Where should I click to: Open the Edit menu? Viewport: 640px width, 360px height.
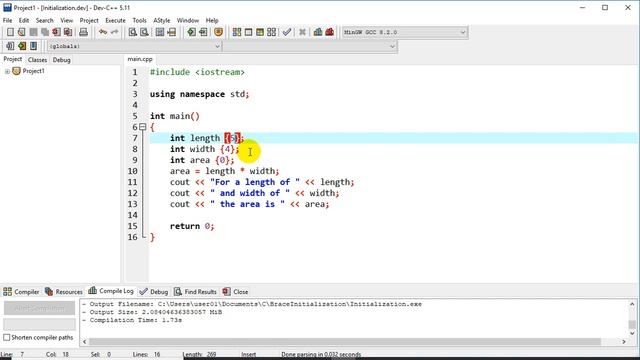coord(24,20)
